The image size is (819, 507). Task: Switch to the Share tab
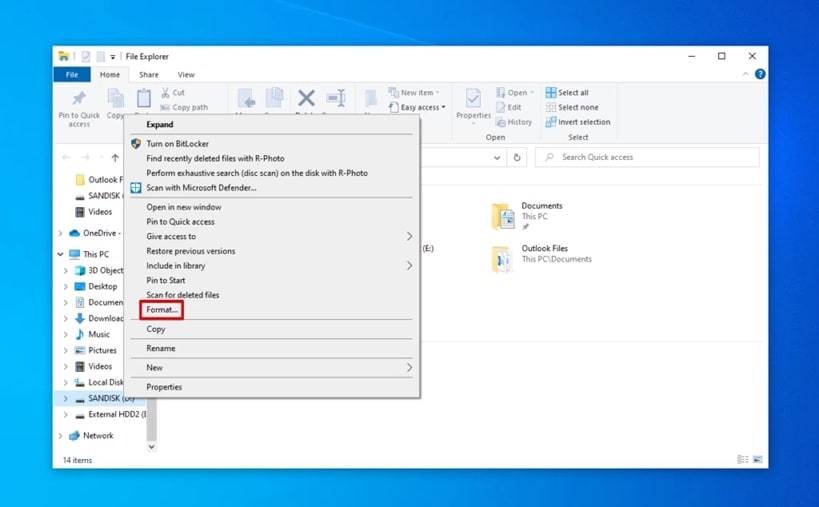point(149,75)
